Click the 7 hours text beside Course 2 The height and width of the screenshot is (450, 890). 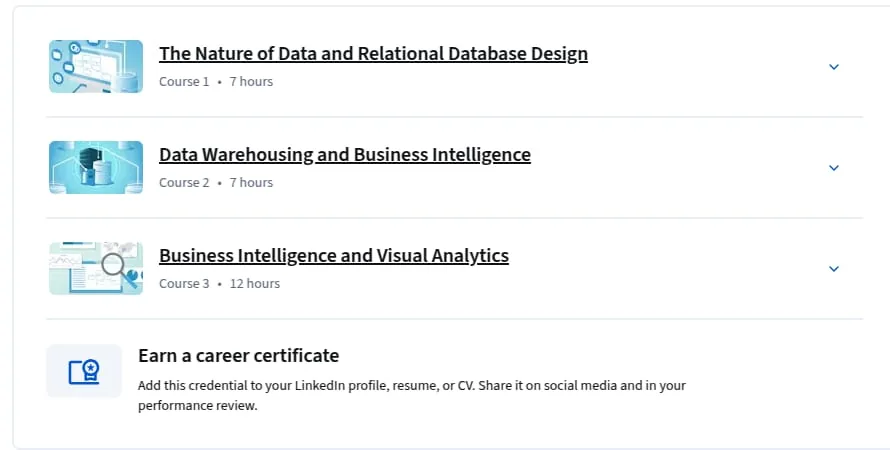tap(251, 183)
